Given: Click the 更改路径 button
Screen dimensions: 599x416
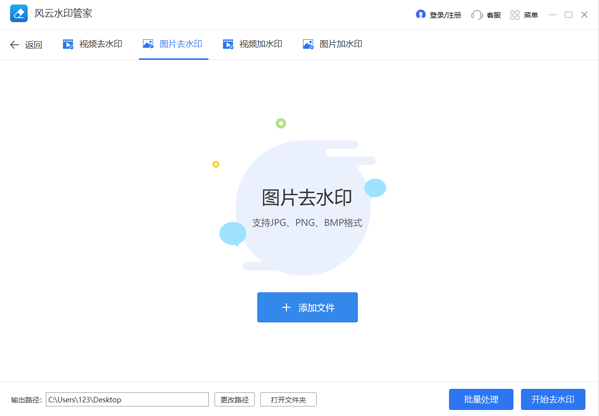Looking at the screenshot, I should click(235, 400).
